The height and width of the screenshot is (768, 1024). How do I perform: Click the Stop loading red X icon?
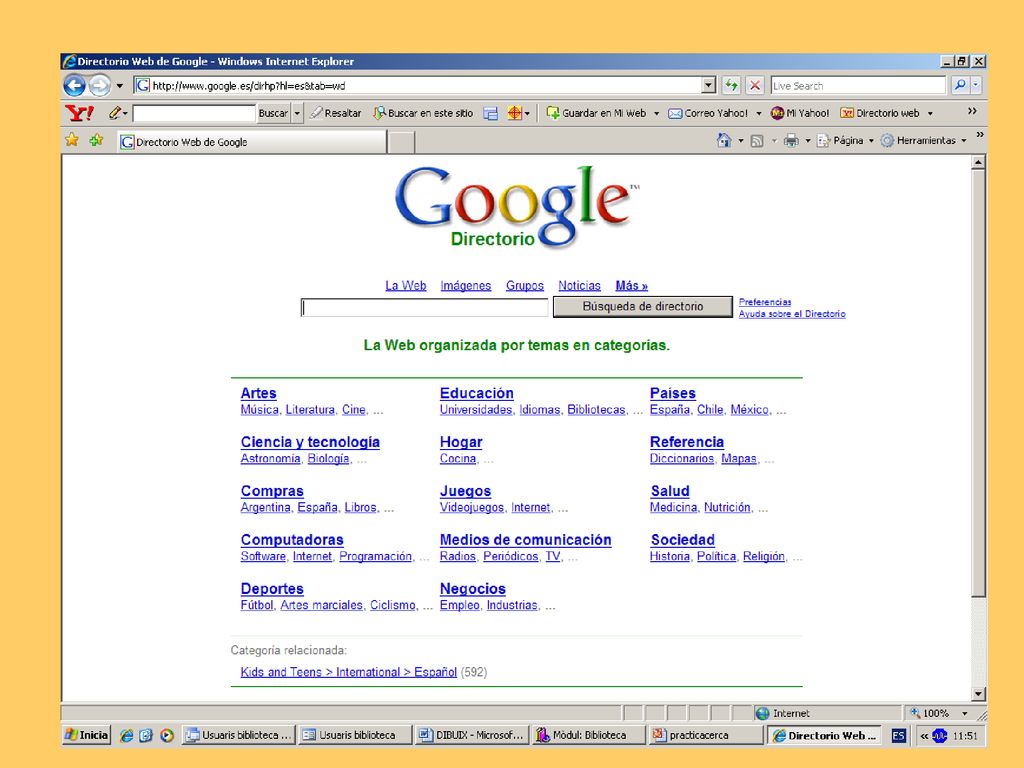click(x=754, y=85)
